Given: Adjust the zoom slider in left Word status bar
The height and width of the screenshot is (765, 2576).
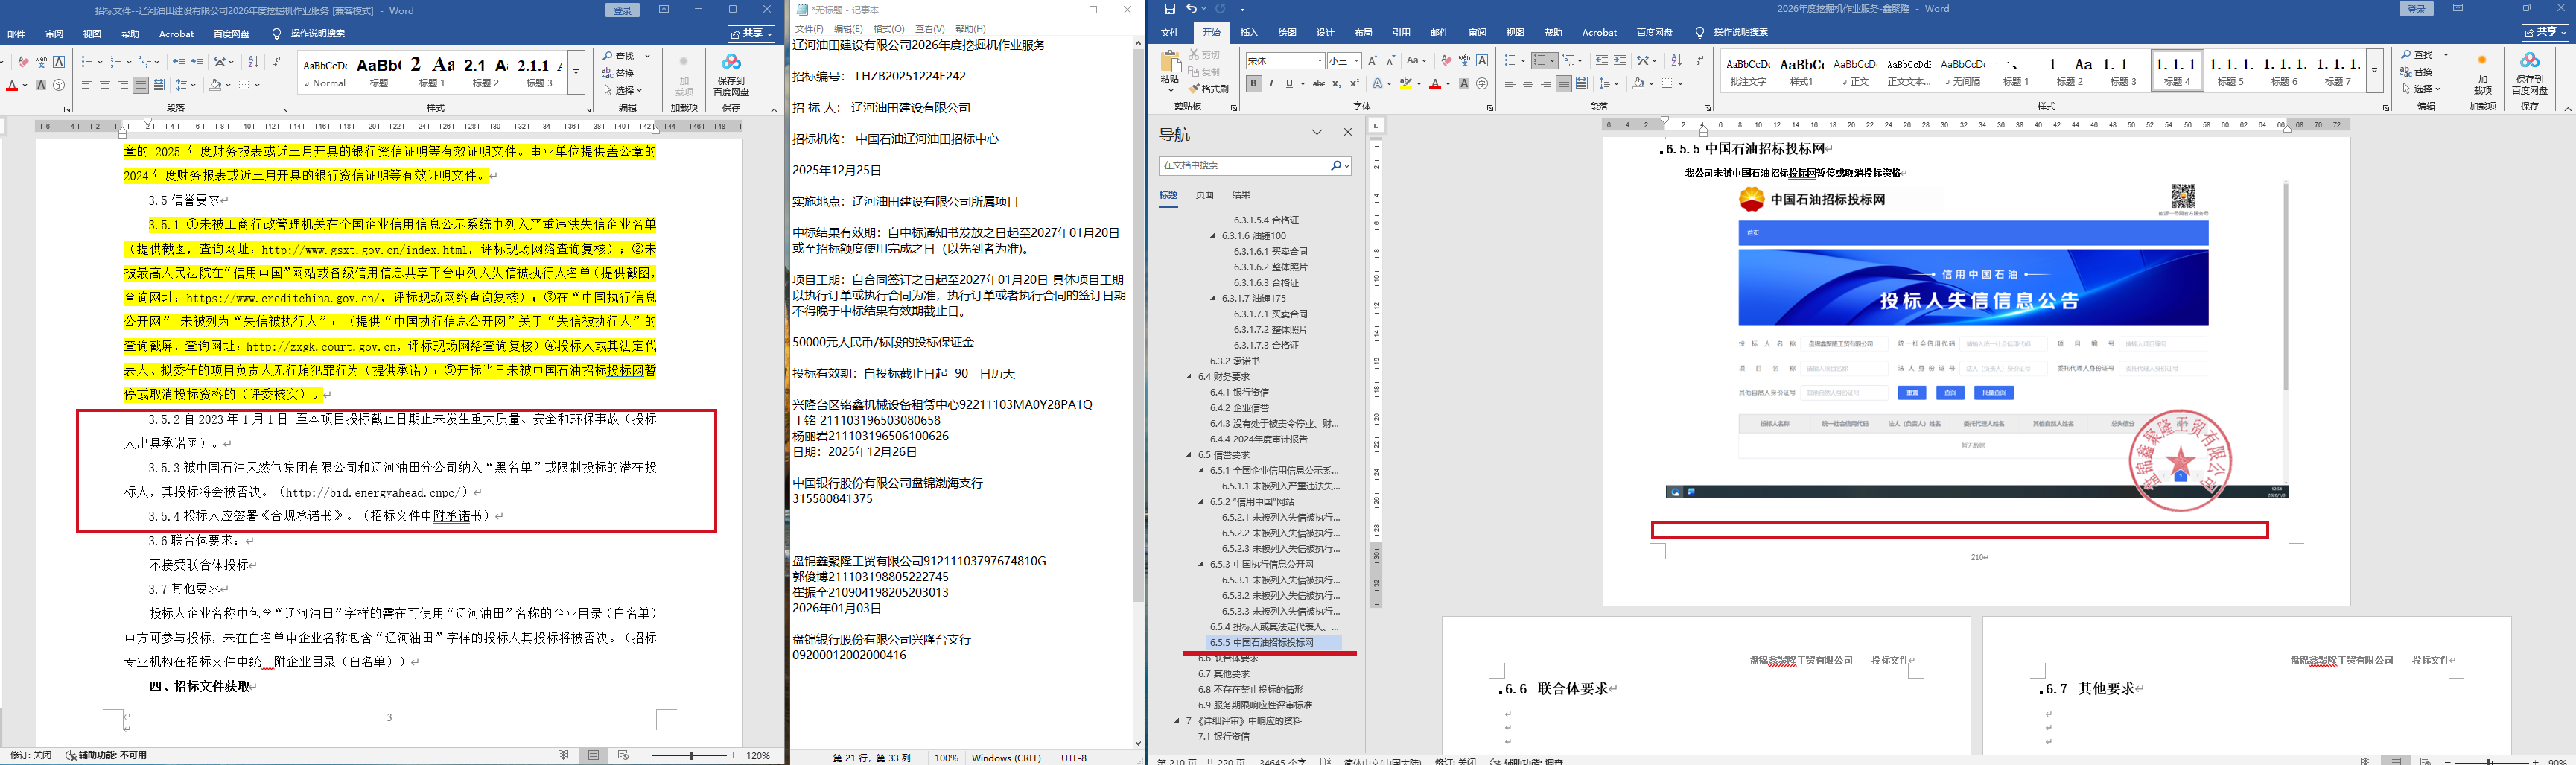Looking at the screenshot, I should pyautogui.click(x=690, y=755).
